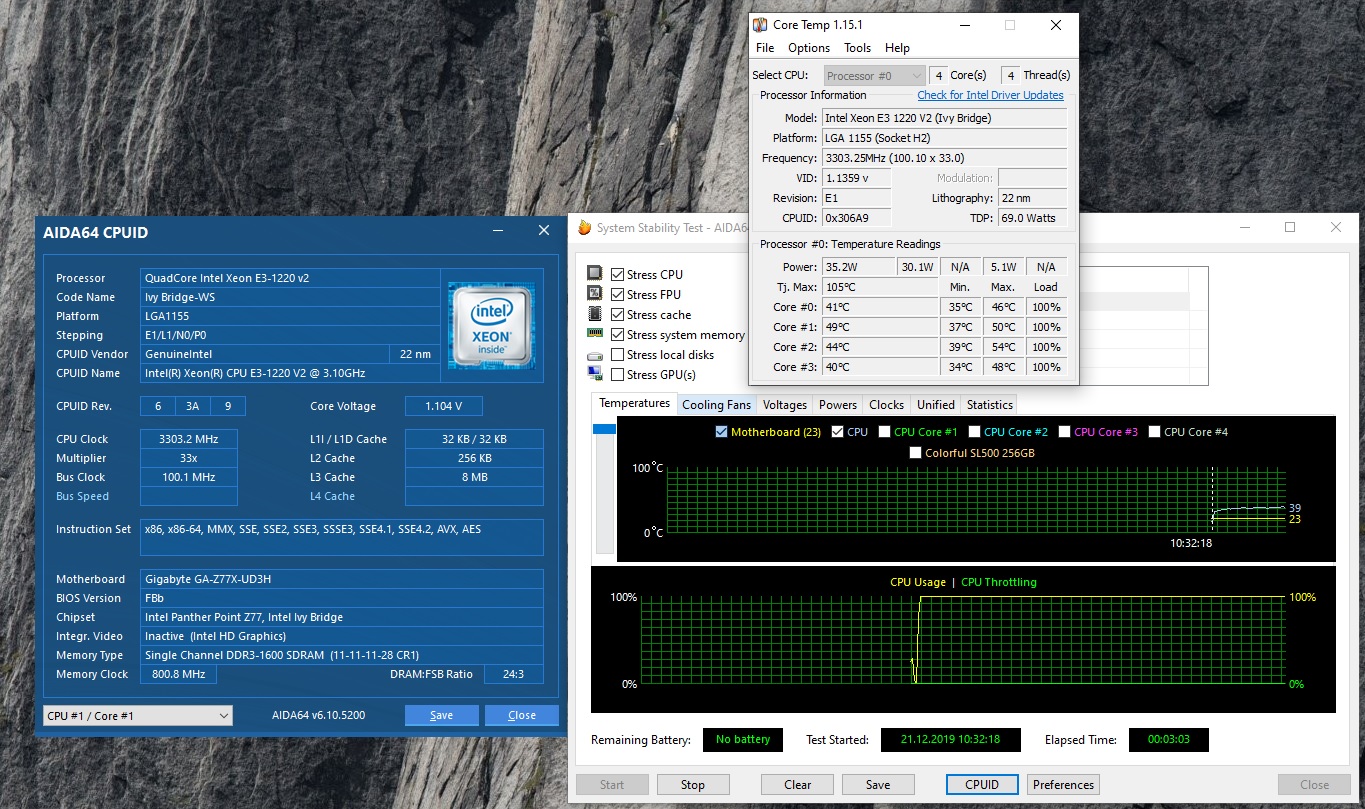Open Preferences in System Stability Test

click(x=1064, y=785)
